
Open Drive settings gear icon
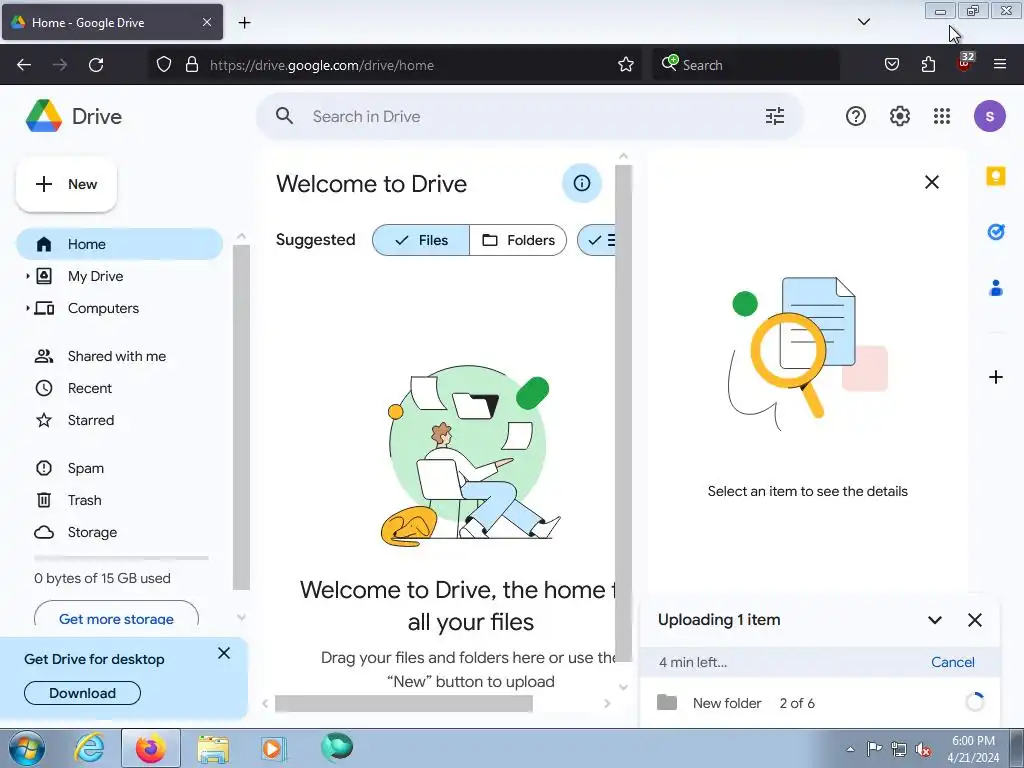pos(899,116)
